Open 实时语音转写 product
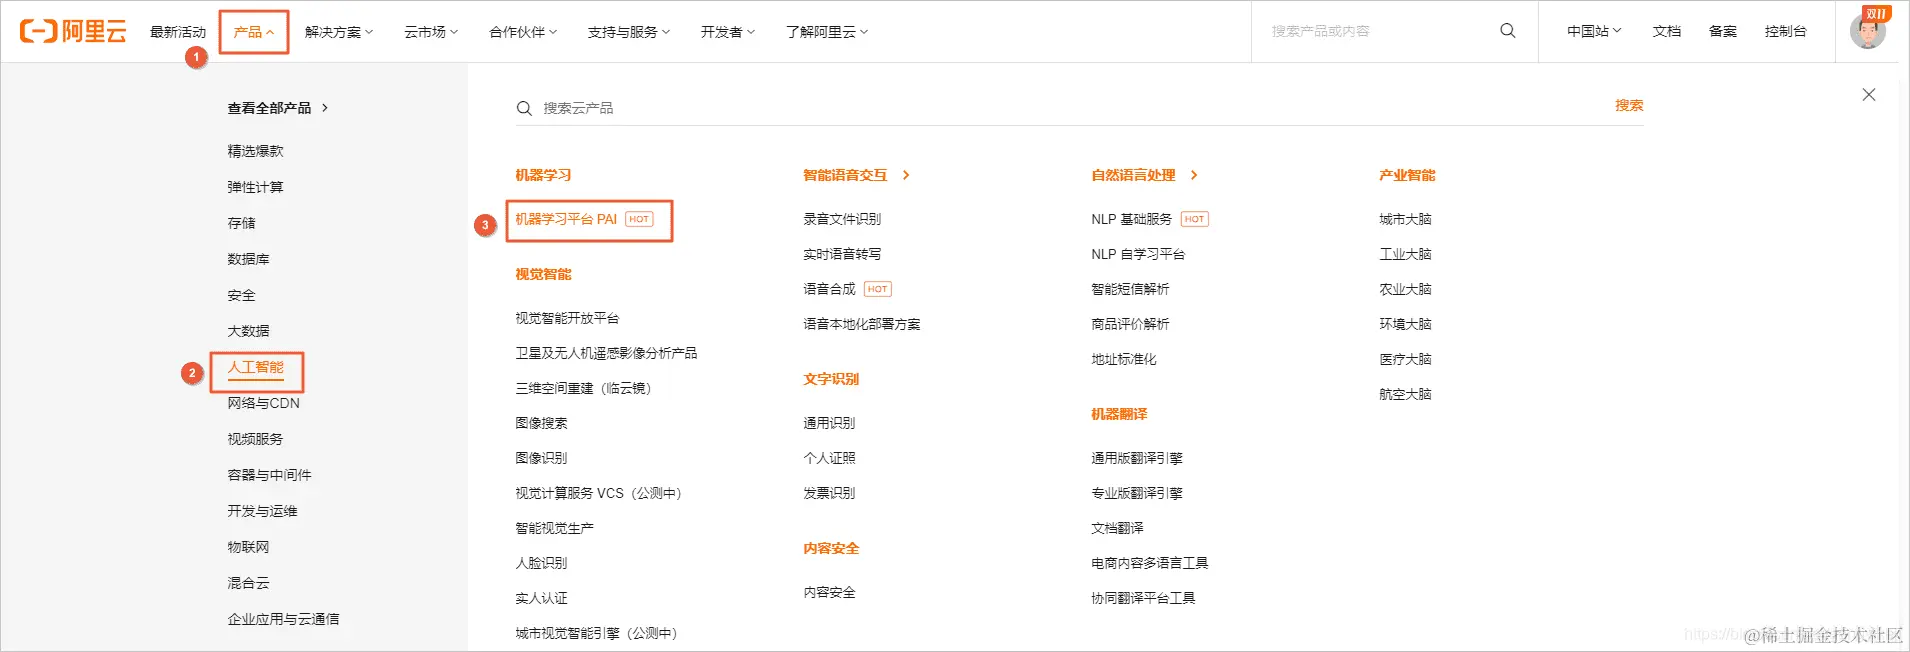1910x652 pixels. (842, 254)
